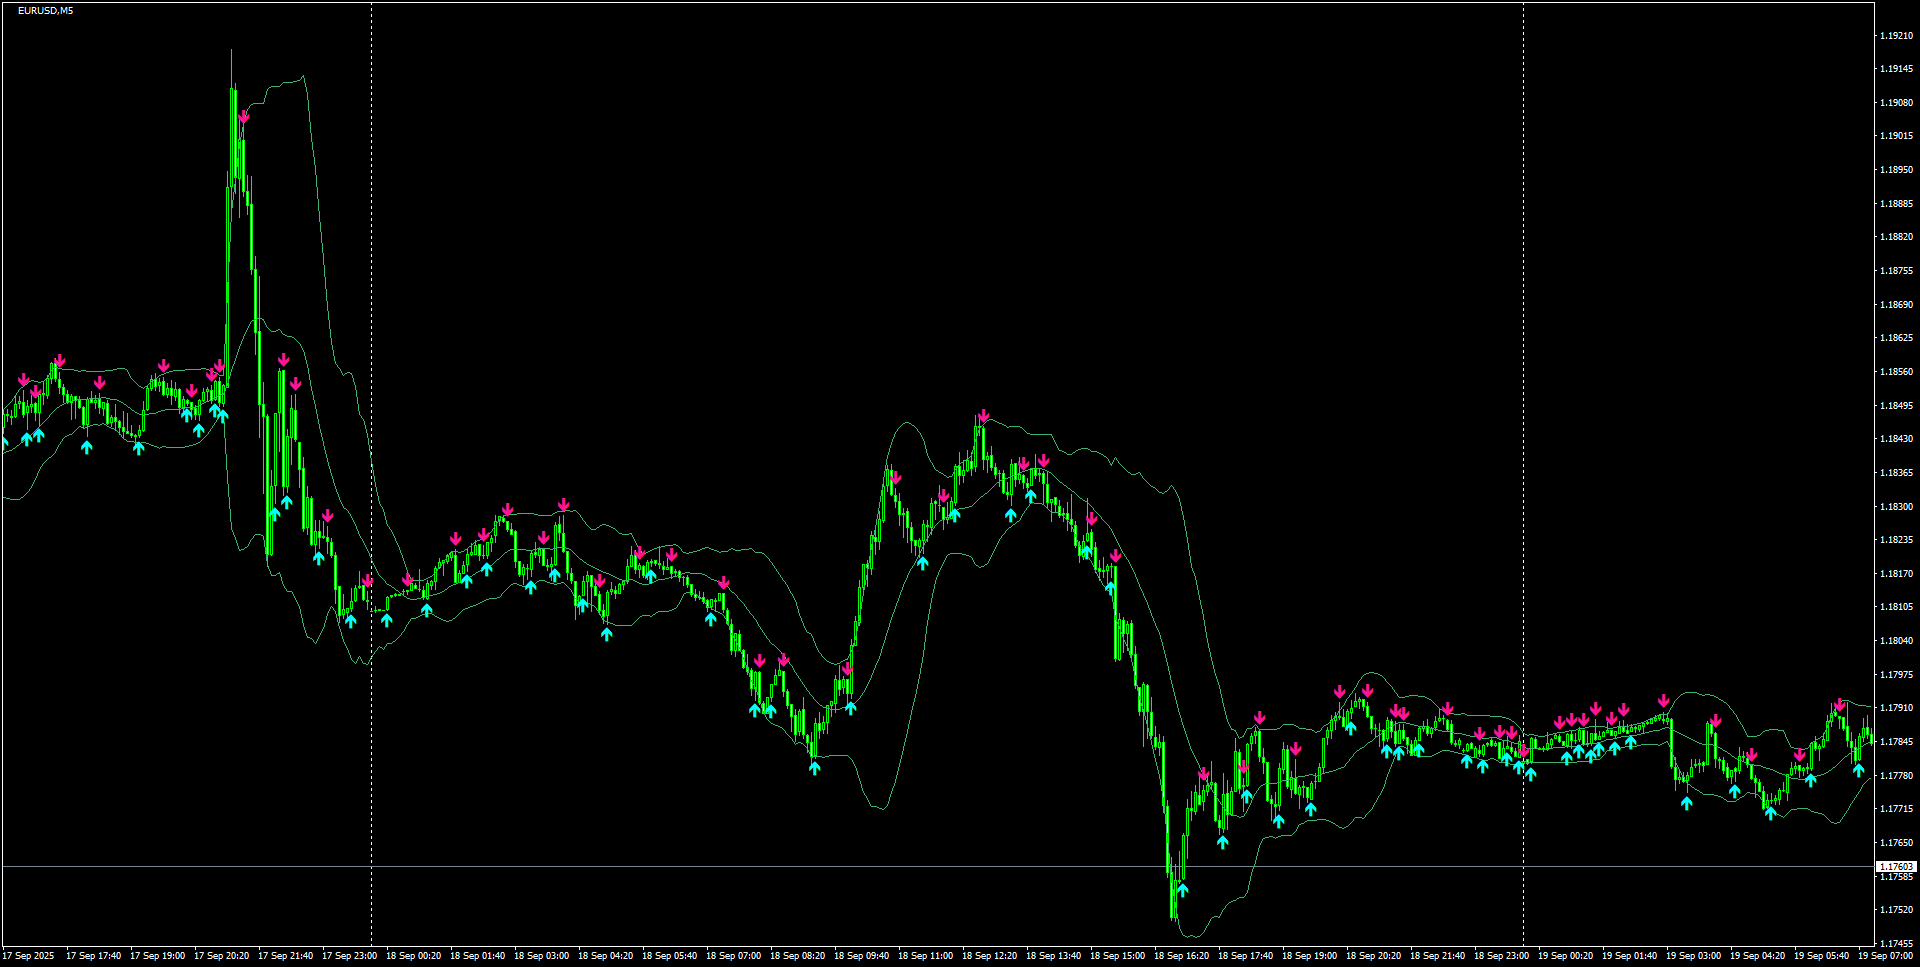Click the 19 Sep 03:00 time label
1920x967 pixels.
click(x=1693, y=956)
